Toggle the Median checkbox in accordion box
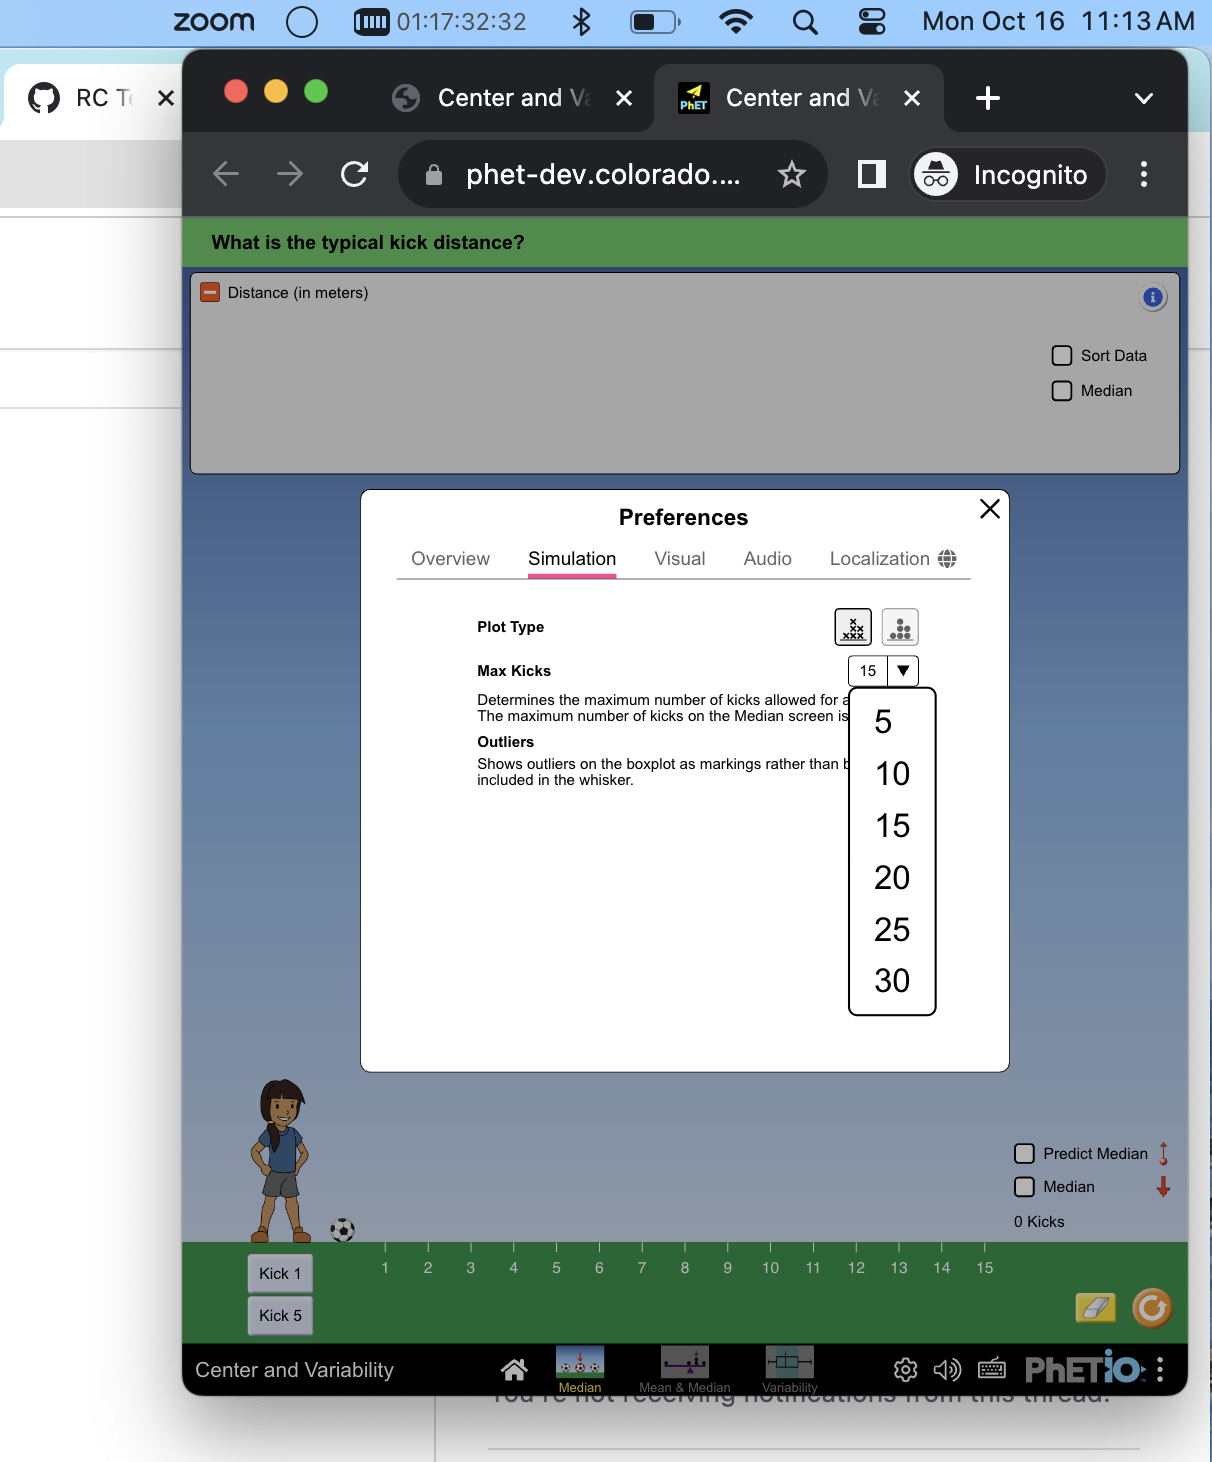Viewport: 1212px width, 1462px height. pyautogui.click(x=1062, y=390)
